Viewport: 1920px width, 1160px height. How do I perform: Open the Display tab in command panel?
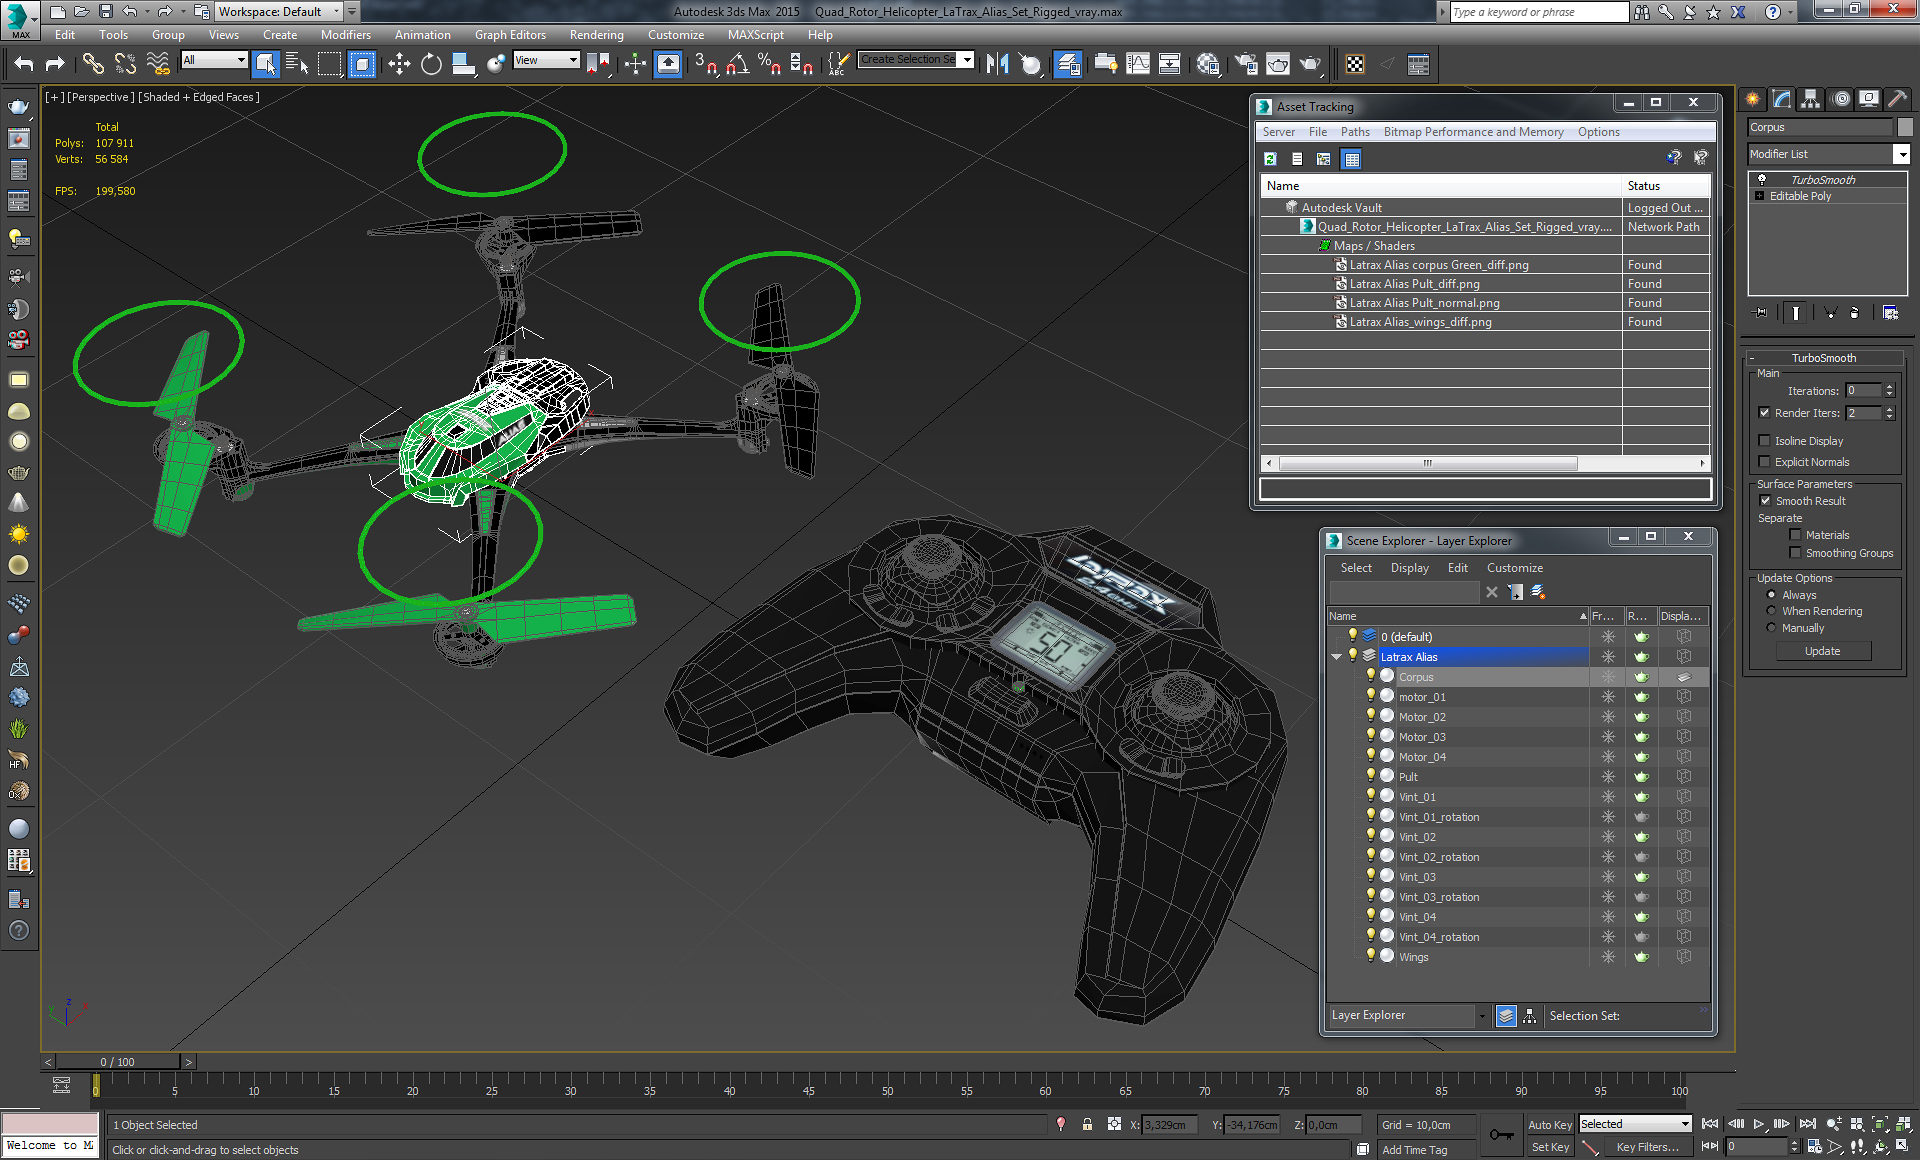pyautogui.click(x=1869, y=99)
